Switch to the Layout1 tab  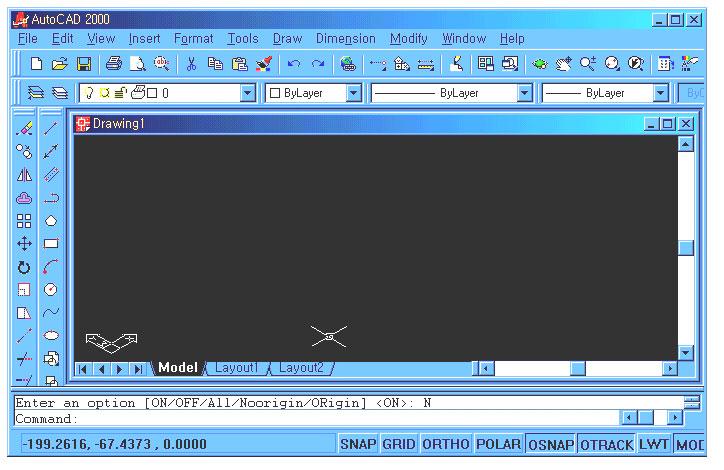(x=236, y=368)
